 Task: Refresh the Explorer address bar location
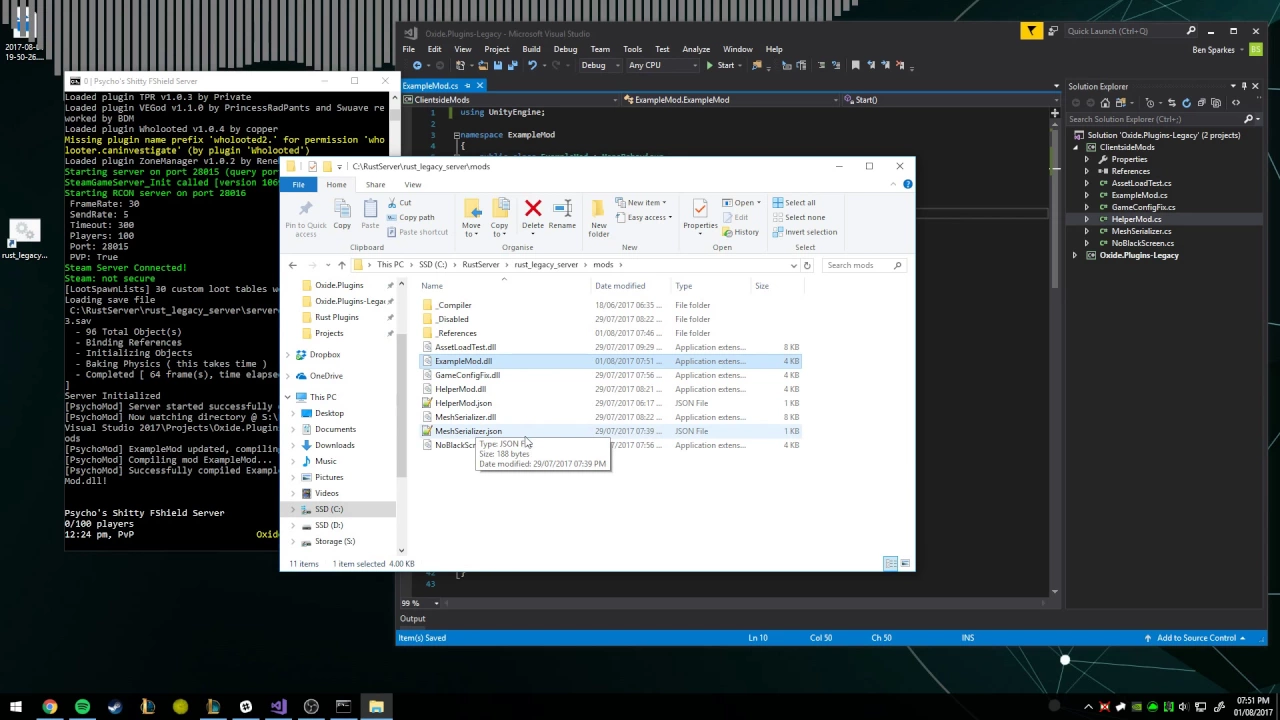pos(807,265)
